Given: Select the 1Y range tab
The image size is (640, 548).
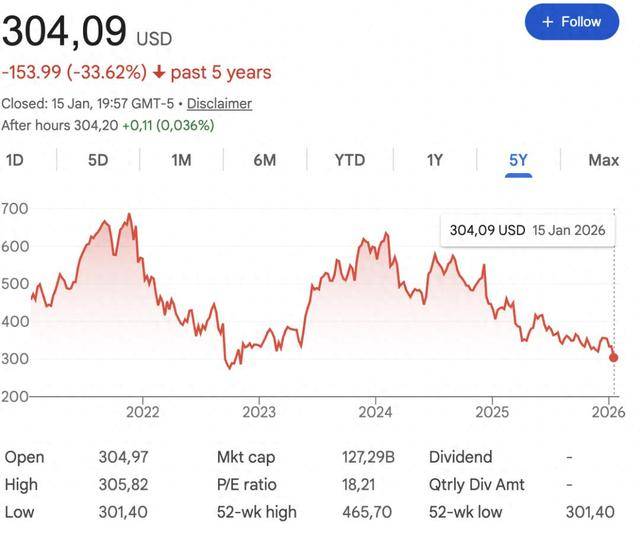Looking at the screenshot, I should click(434, 160).
